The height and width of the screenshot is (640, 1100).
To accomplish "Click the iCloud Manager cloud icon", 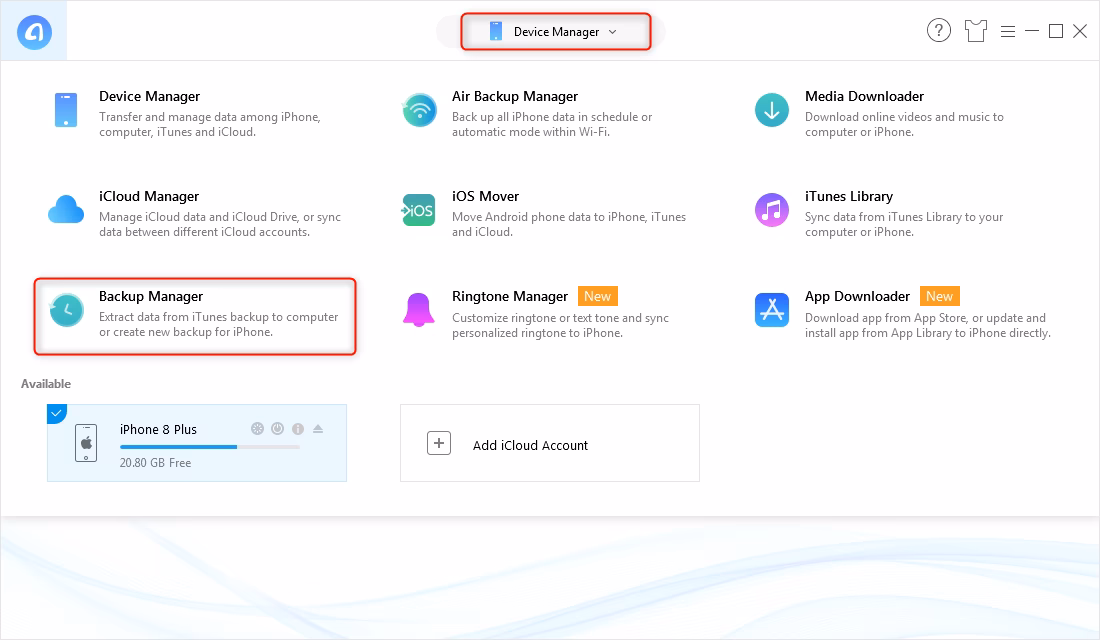I will tap(66, 210).
